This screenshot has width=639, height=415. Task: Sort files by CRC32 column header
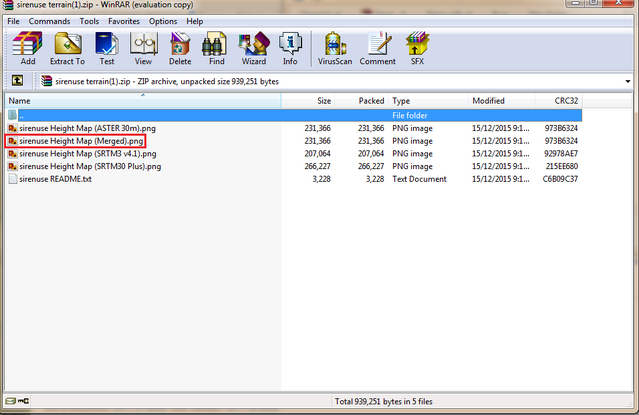pyautogui.click(x=559, y=101)
